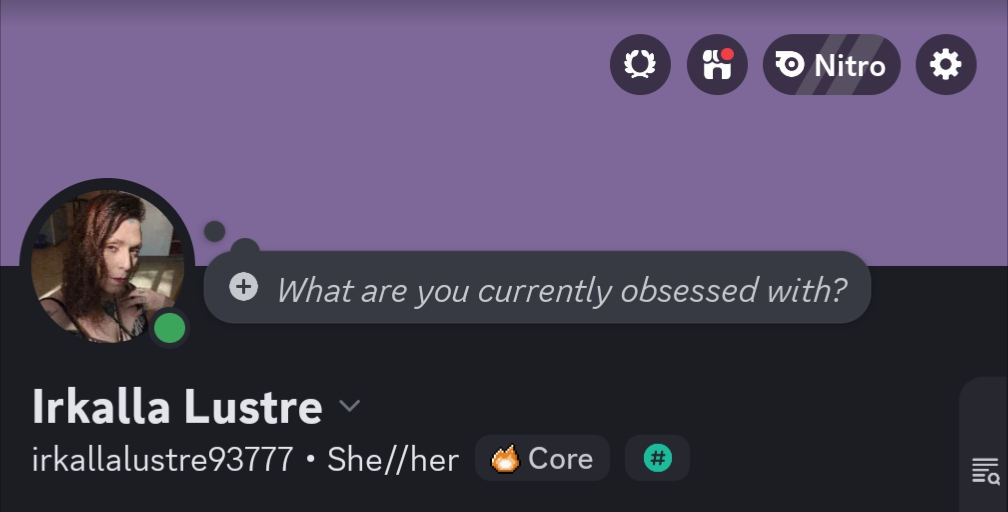Expand the chevron beside Irkalla Lustre

click(349, 406)
